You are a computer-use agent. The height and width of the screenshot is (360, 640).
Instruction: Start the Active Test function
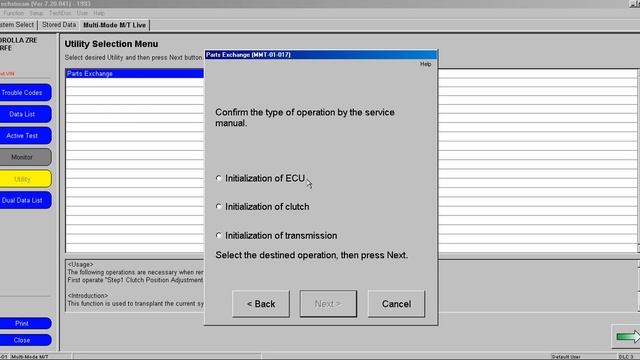[x=24, y=136]
